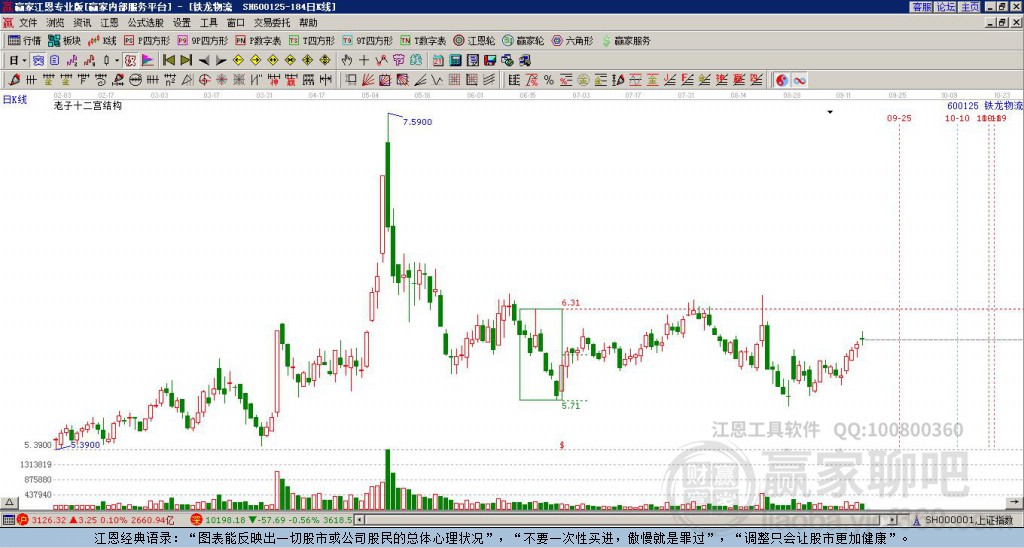Screen dimensions: 1024x548
Task: Open the 江恩 menu
Action: [x=109, y=23]
